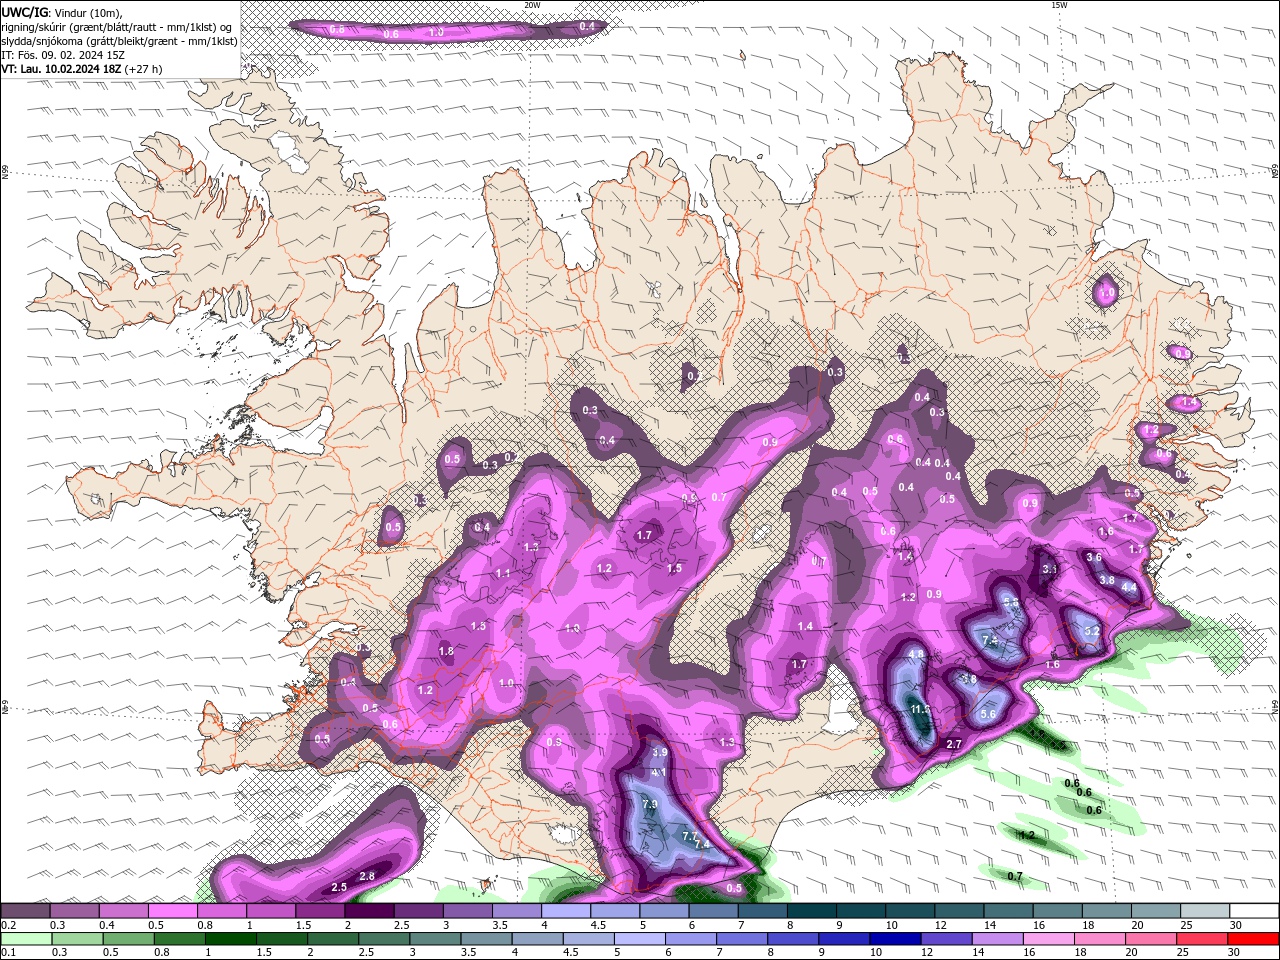Select the '7.9' snowfall value

(649, 804)
